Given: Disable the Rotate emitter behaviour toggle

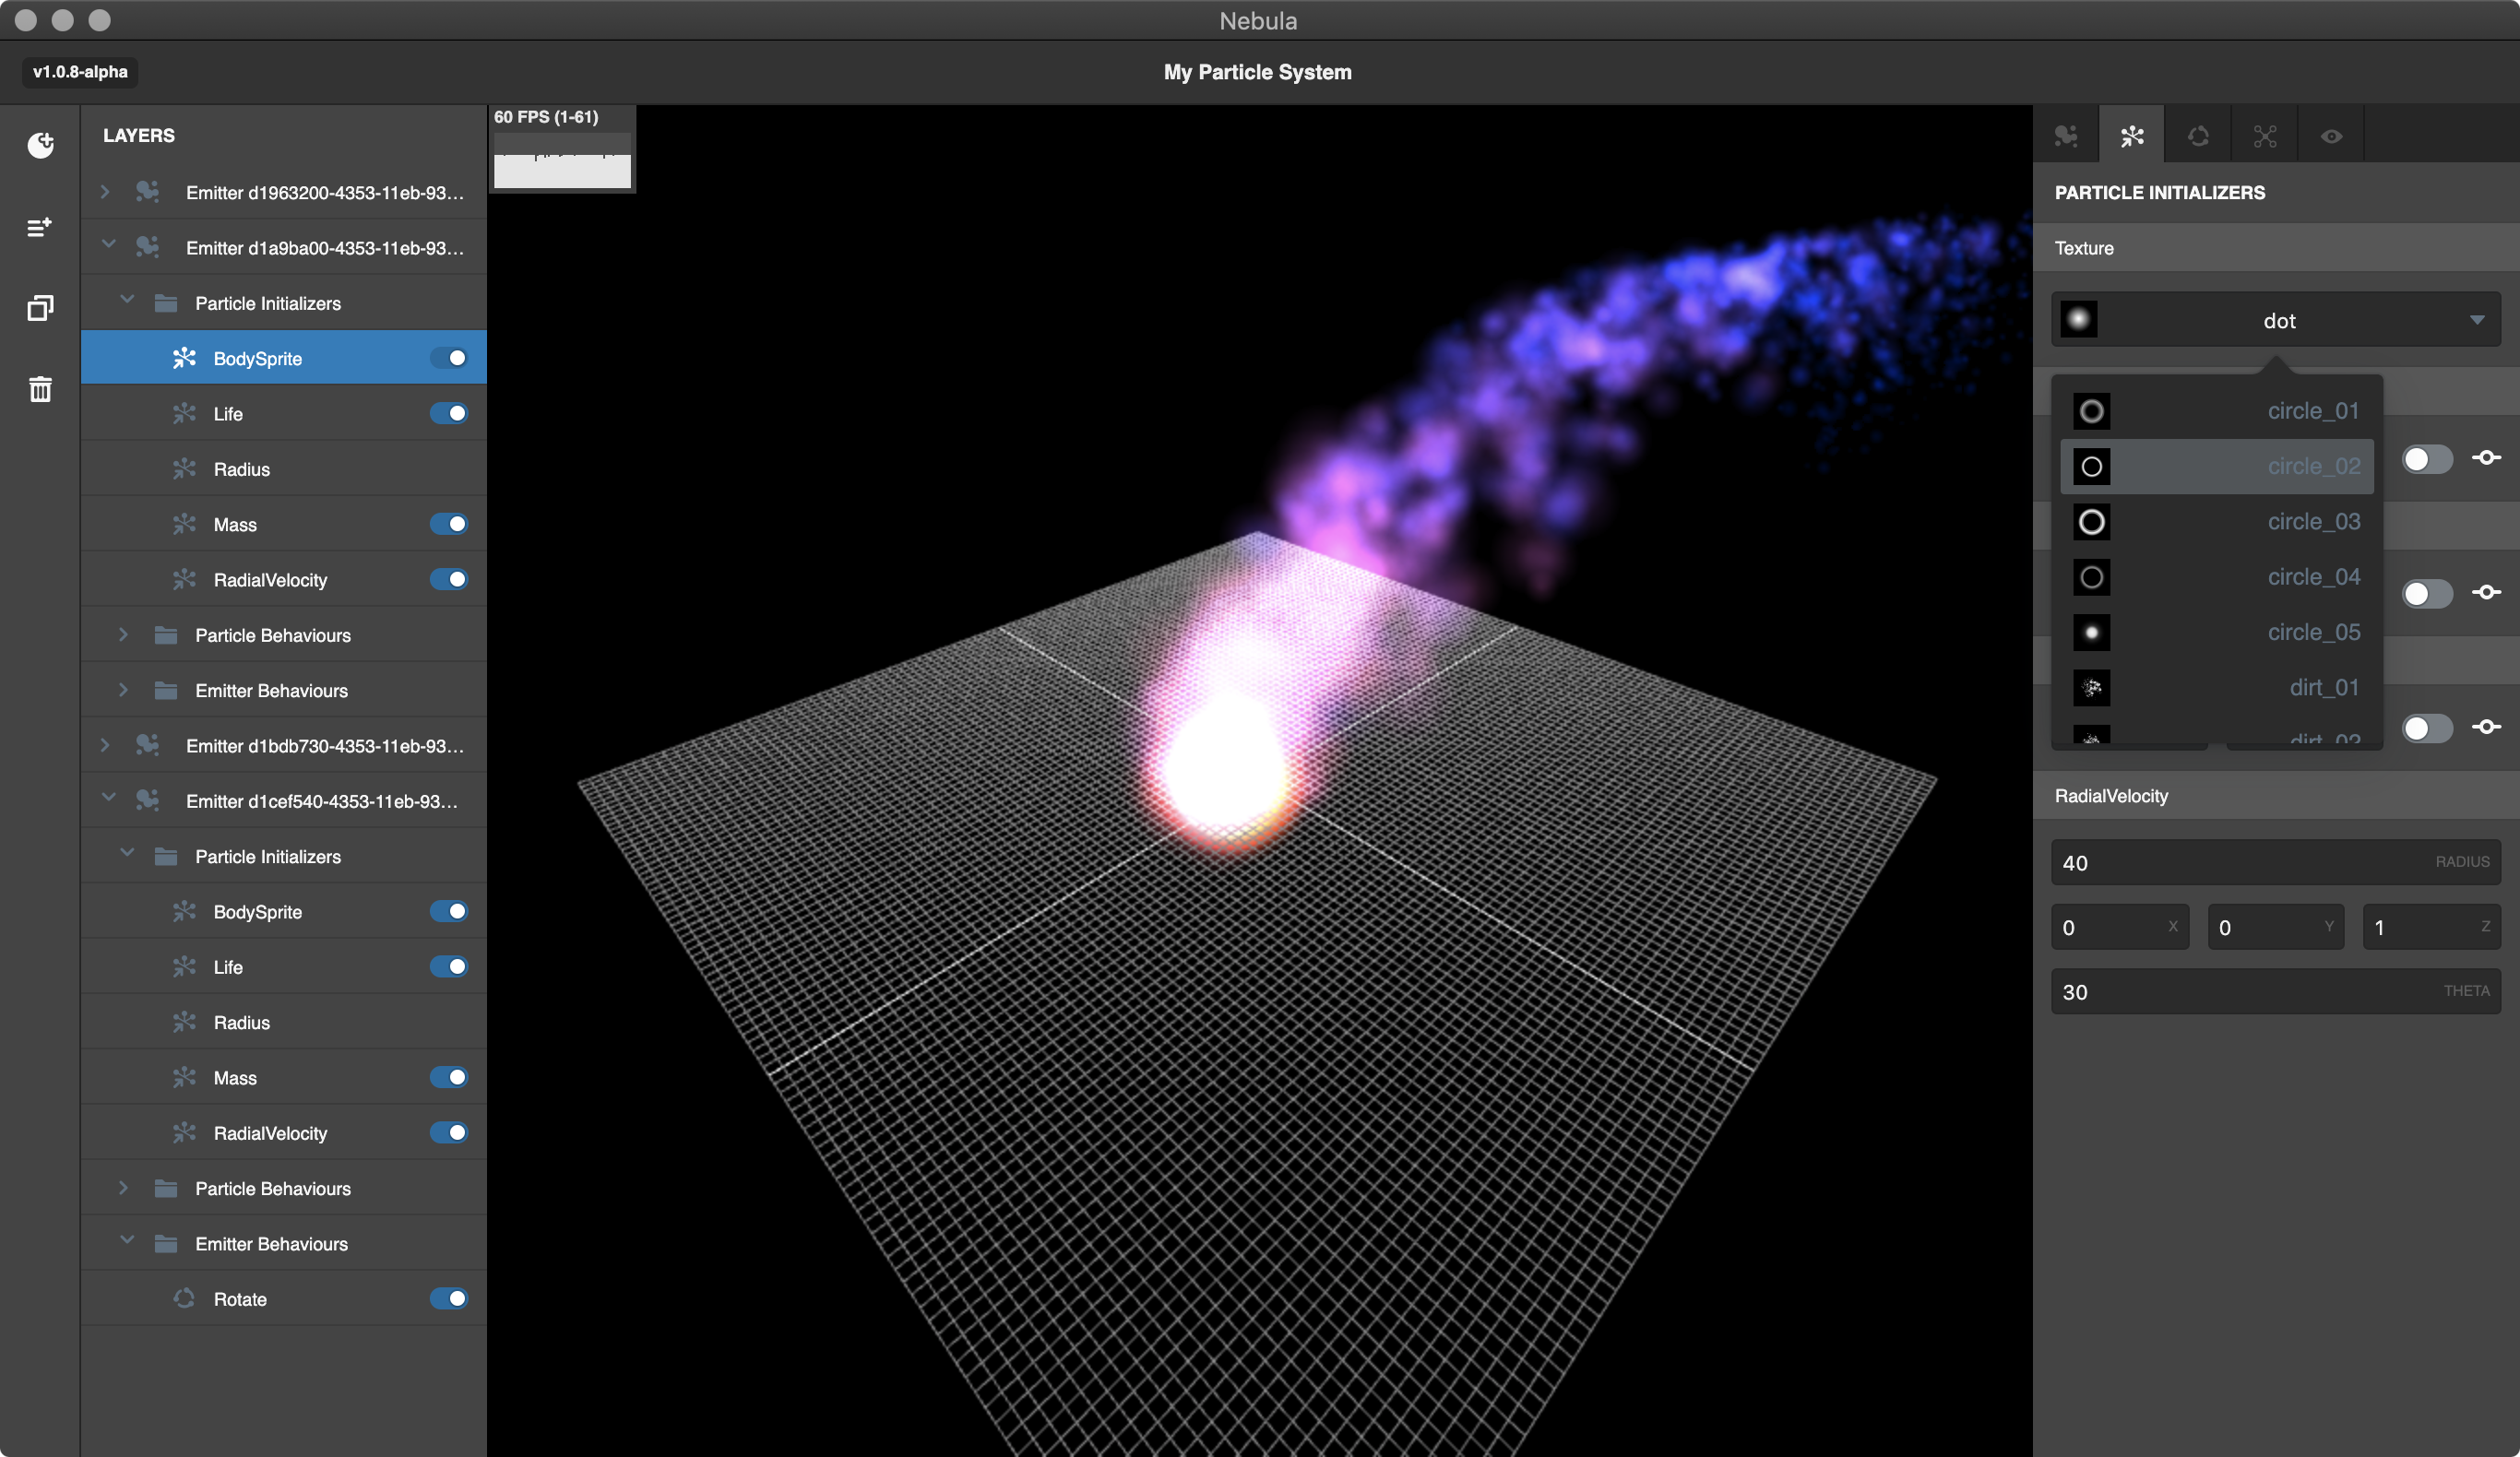Looking at the screenshot, I should [x=449, y=1298].
